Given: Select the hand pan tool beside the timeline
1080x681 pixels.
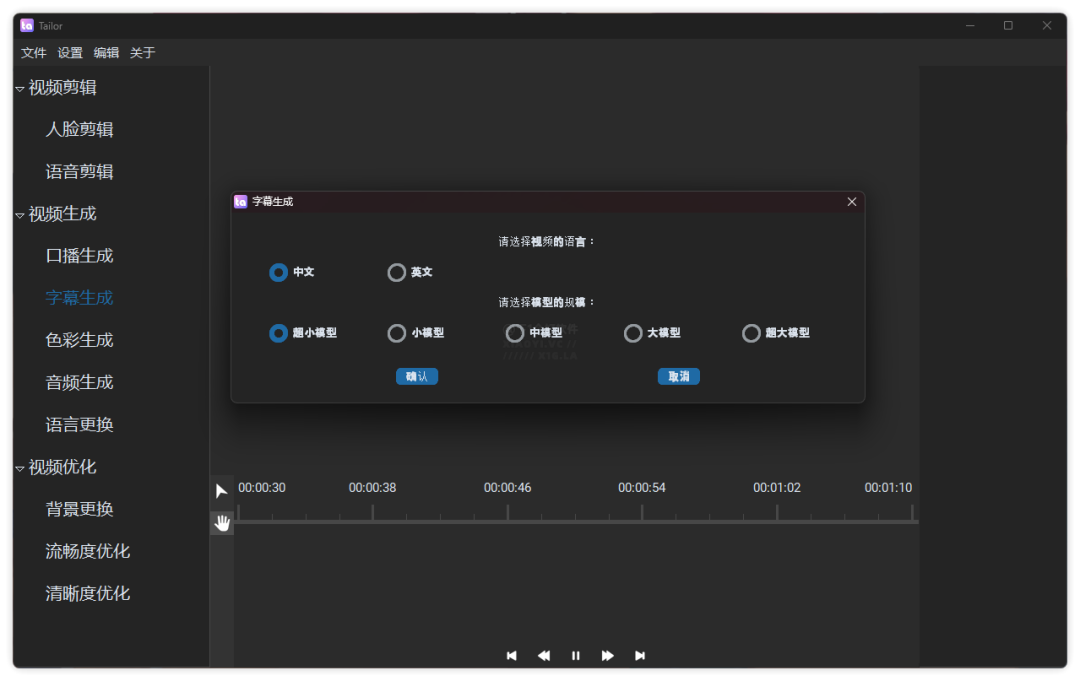Looking at the screenshot, I should (x=222, y=521).
